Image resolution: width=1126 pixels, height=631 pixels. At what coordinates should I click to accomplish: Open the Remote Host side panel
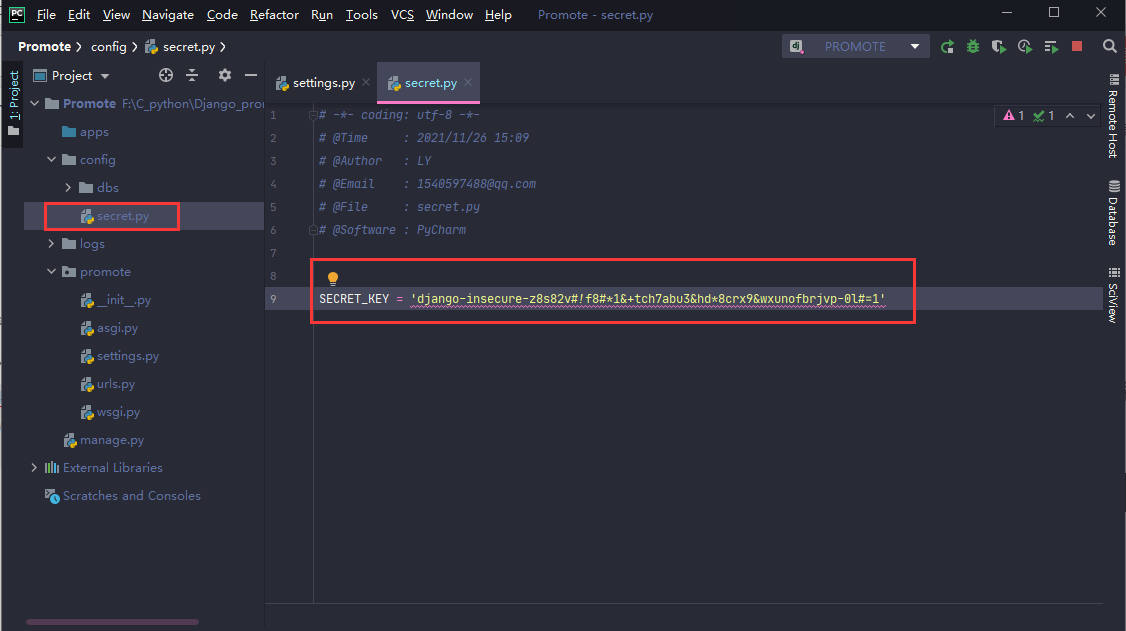pos(1113,116)
